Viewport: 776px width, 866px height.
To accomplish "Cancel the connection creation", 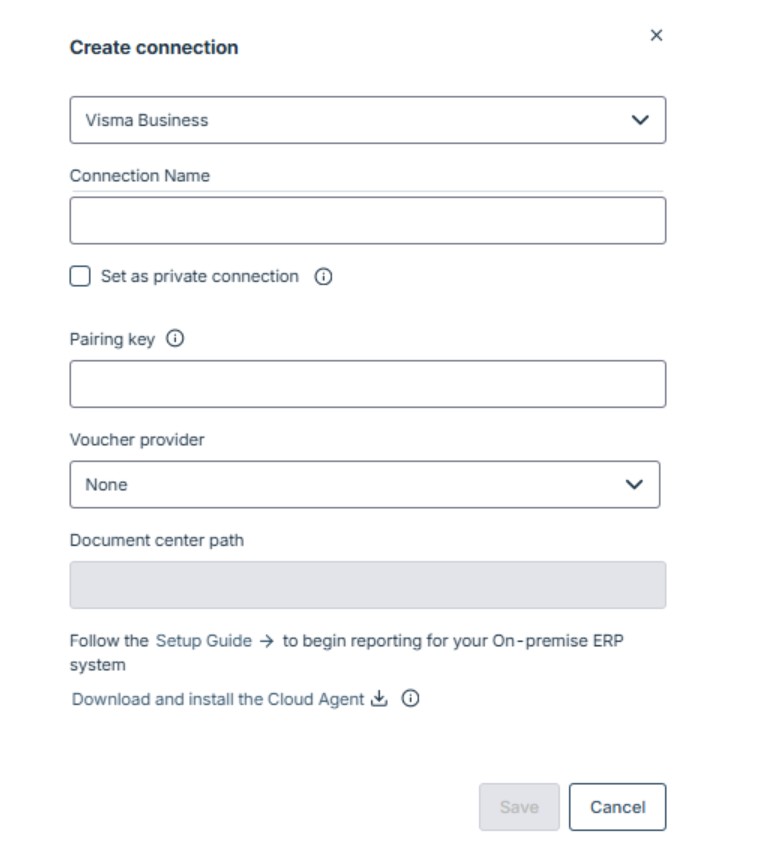I will (x=617, y=807).
